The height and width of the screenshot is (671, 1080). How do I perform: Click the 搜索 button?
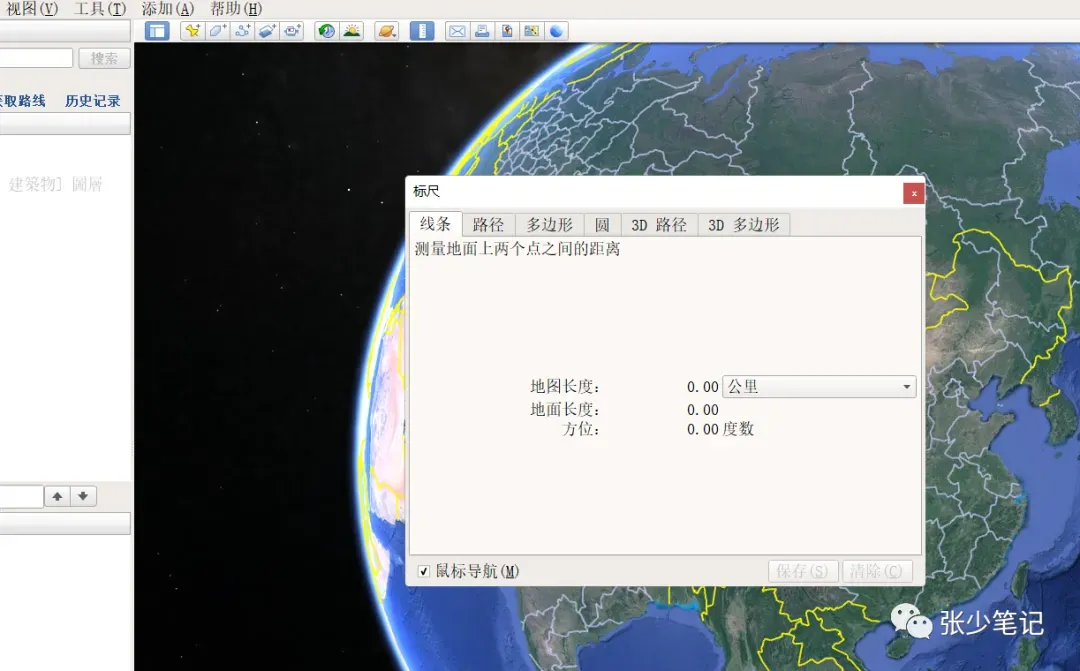point(104,59)
